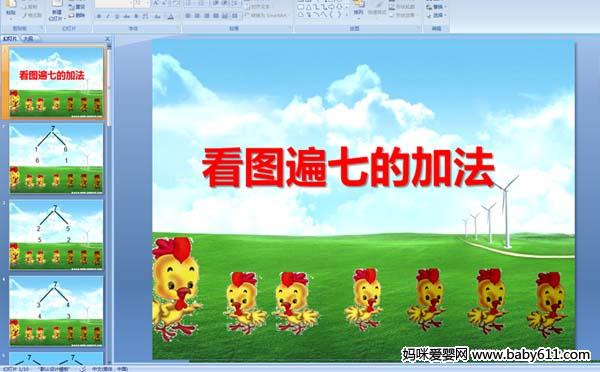Open the Font group dialog launcher
600x372 pixels.
pyautogui.click(x=178, y=28)
